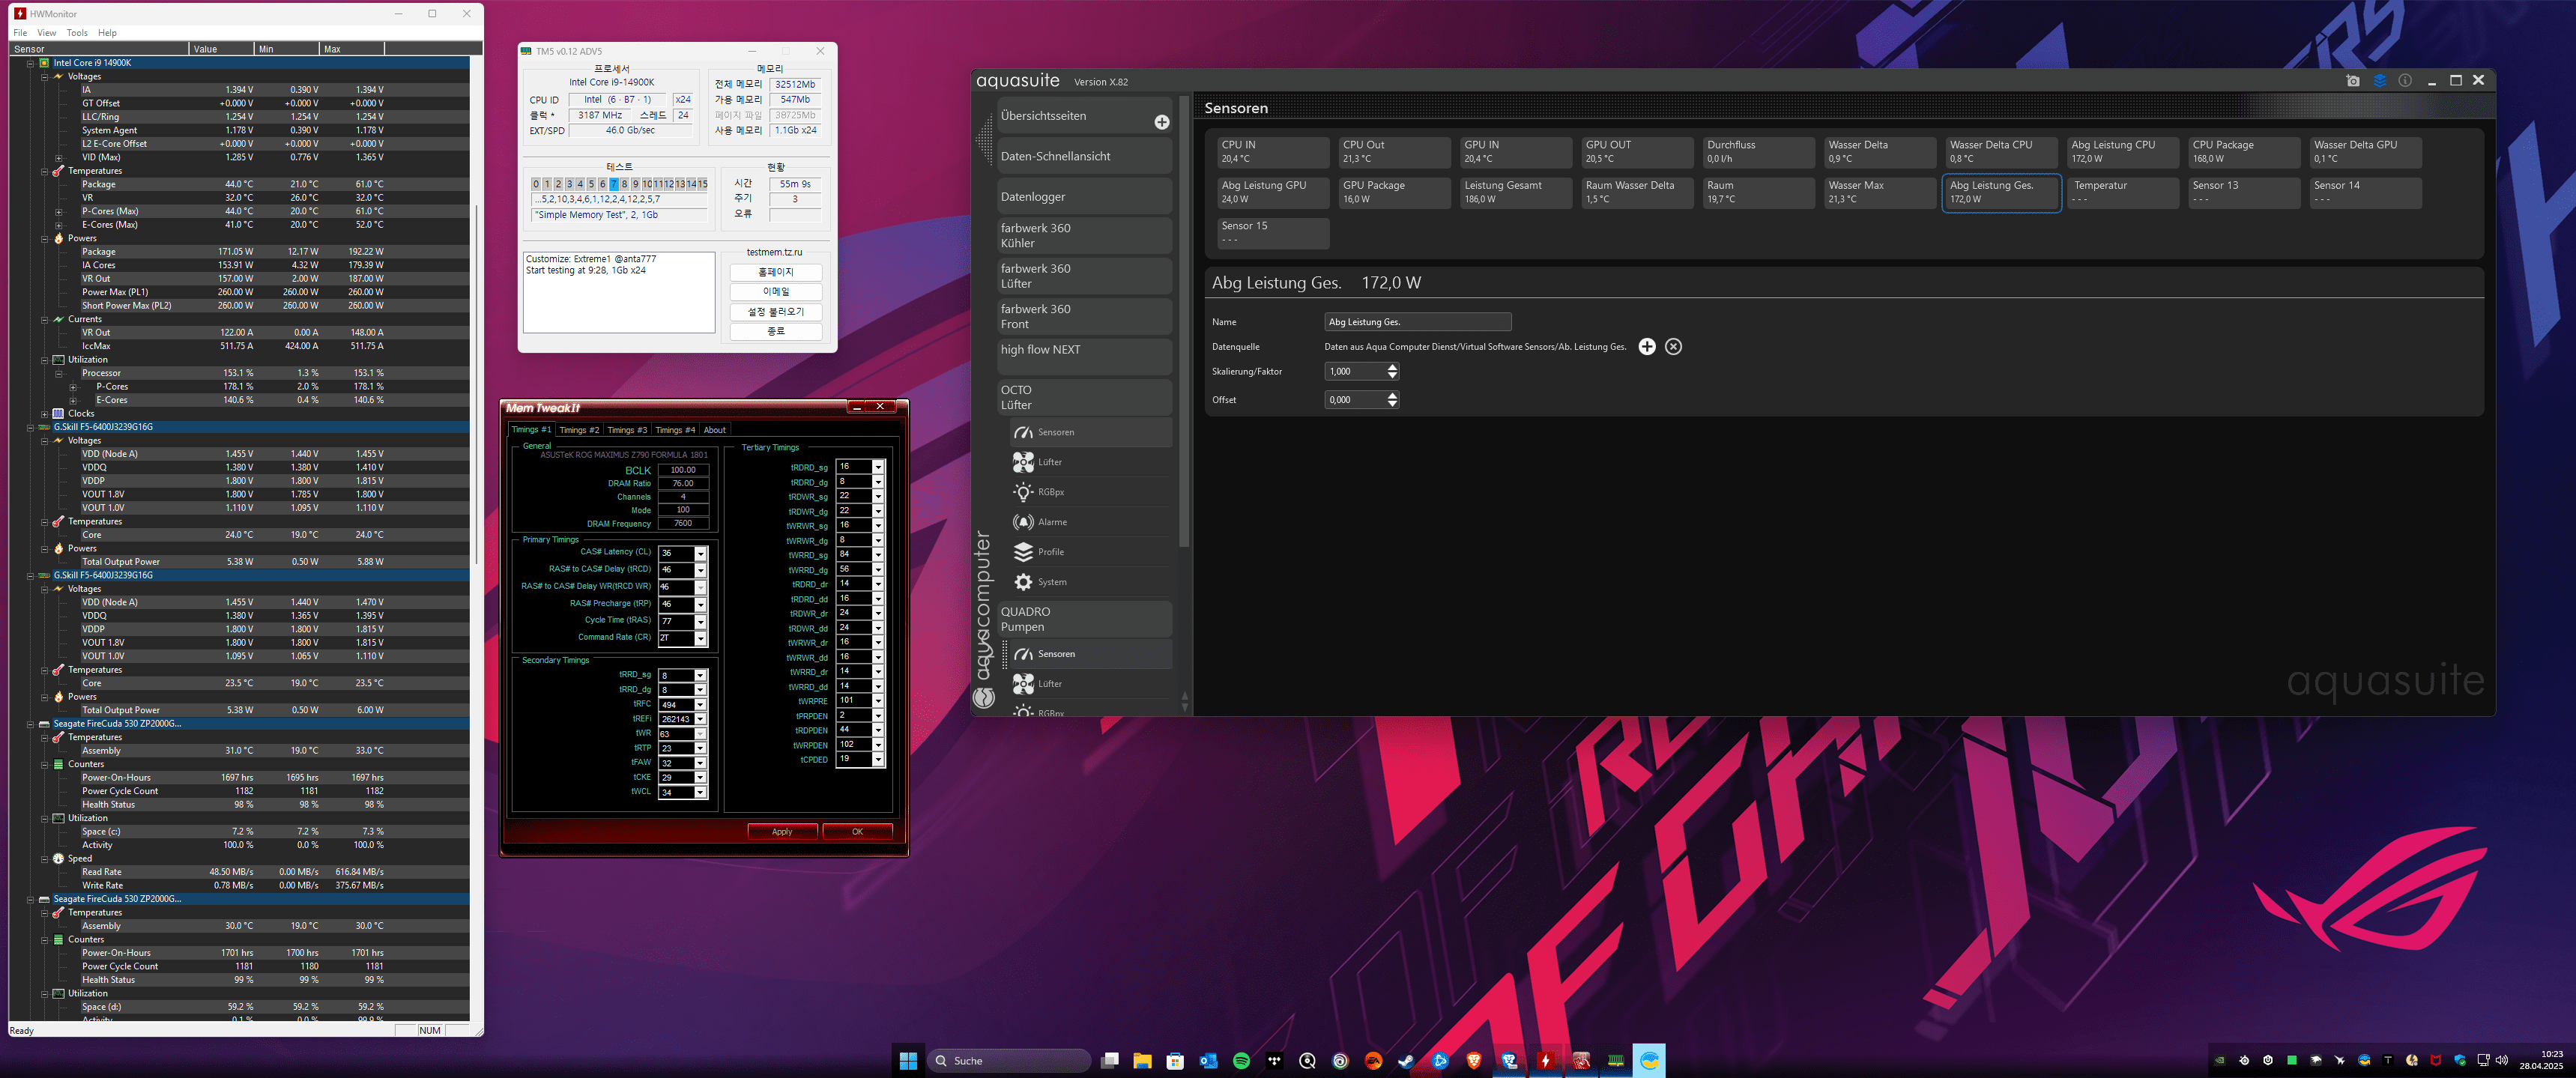
Task: Select Sensoren under QUADRO Pumpen
Action: 1090,654
